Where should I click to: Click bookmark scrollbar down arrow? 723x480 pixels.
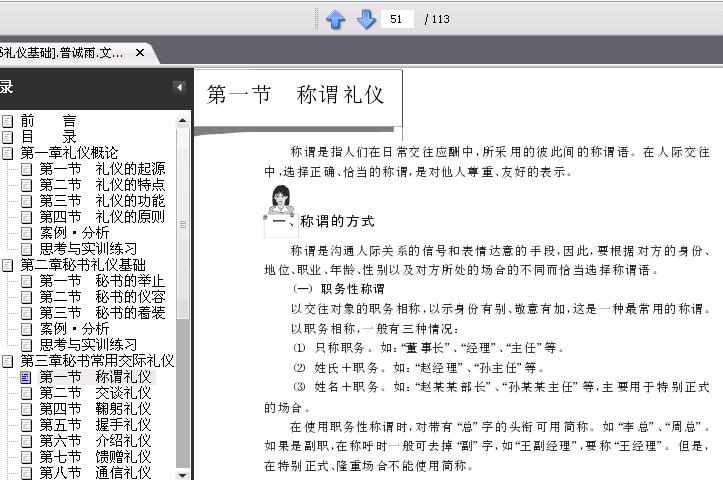point(183,474)
